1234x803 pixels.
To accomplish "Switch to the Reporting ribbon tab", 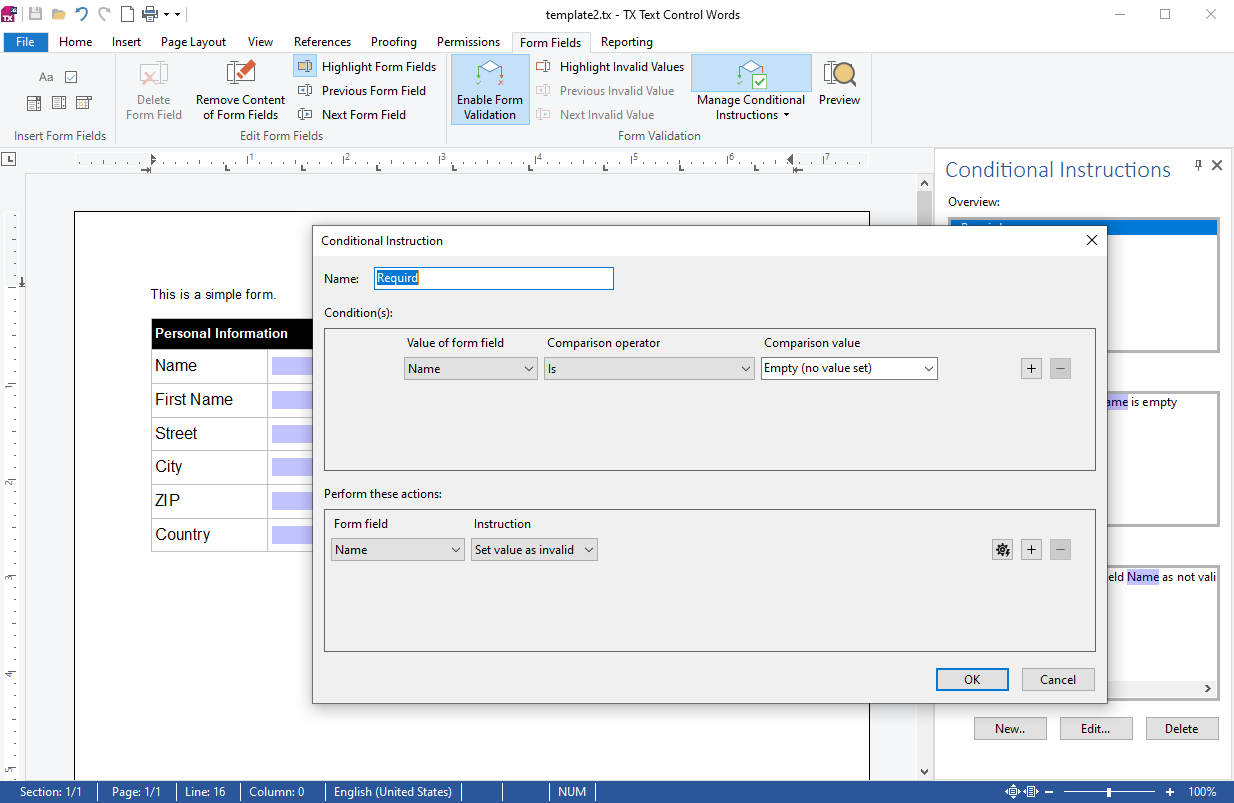I will tap(627, 42).
